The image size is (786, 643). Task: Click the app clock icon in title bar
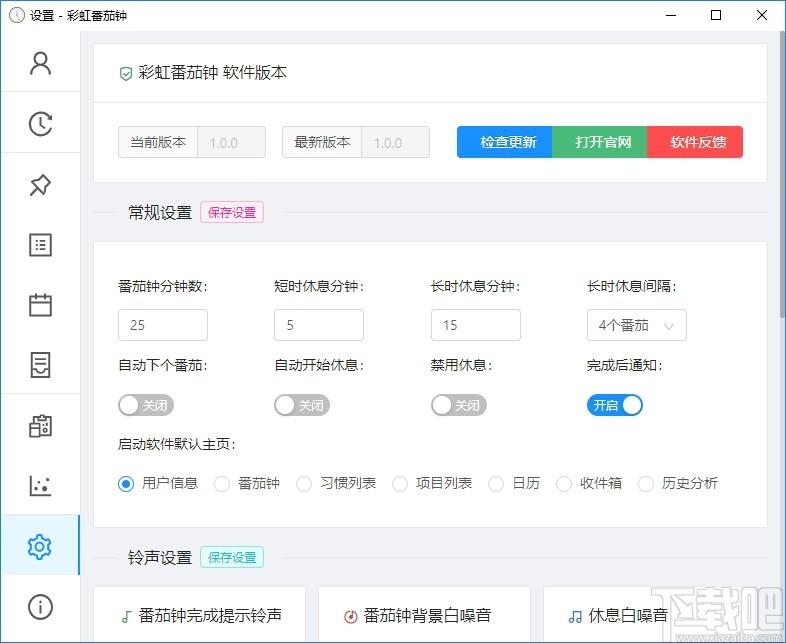[17, 15]
